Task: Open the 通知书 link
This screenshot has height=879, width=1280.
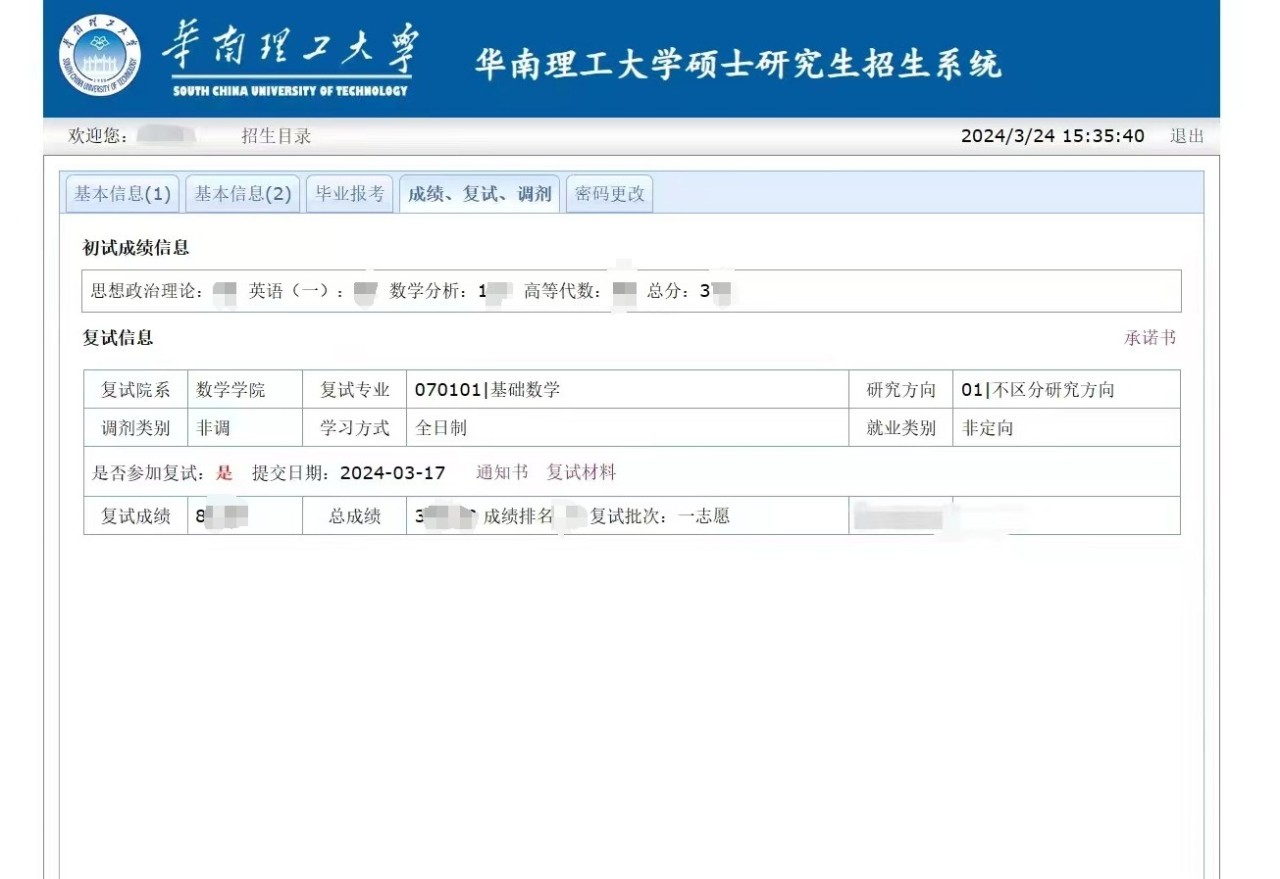Action: pyautogui.click(x=502, y=472)
